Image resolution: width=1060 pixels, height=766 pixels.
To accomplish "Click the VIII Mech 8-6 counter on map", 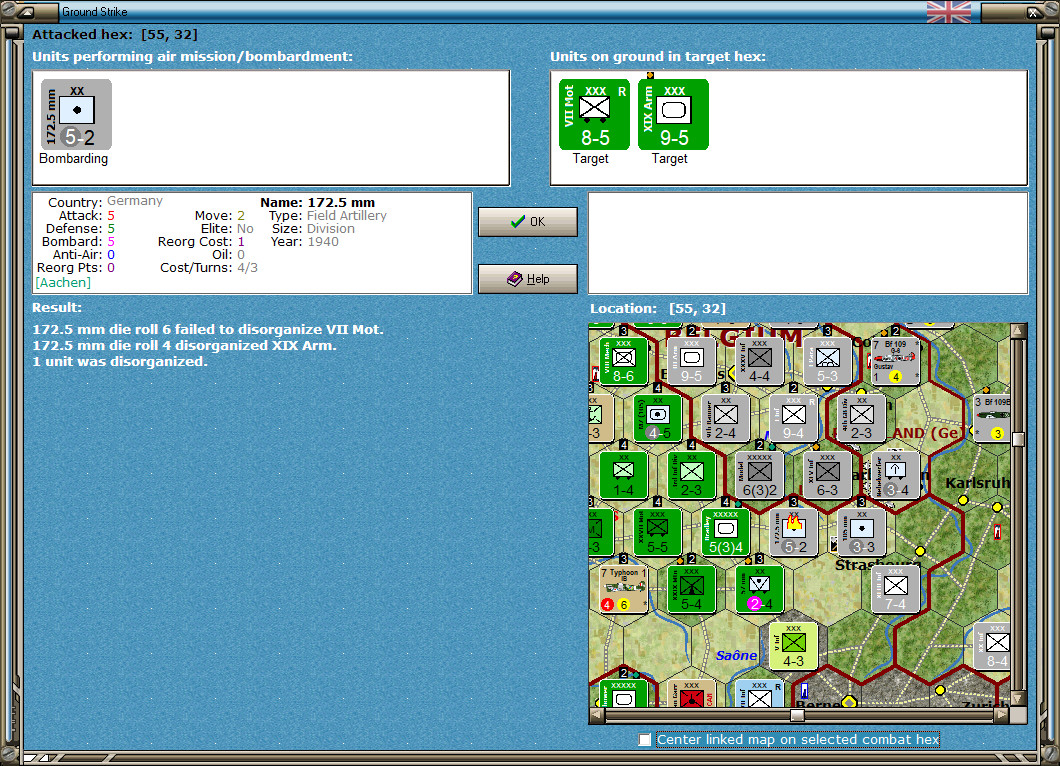I will [623, 361].
